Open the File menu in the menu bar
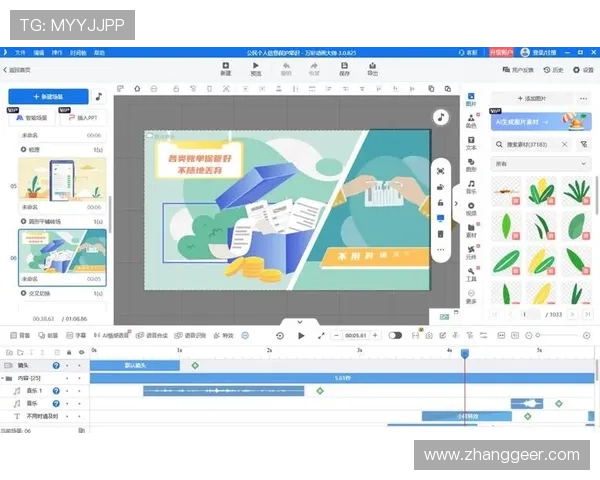Viewport: 600px width, 480px height. pyautogui.click(x=20, y=51)
